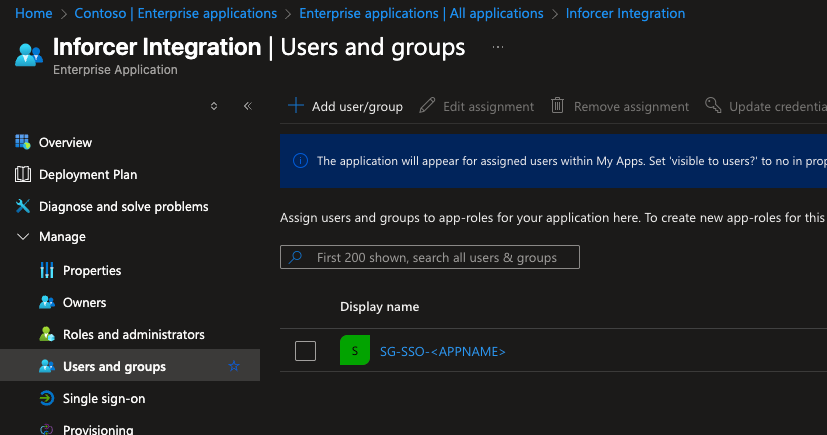Click the Roles and administrators icon
The height and width of the screenshot is (435, 827).
tap(46, 334)
